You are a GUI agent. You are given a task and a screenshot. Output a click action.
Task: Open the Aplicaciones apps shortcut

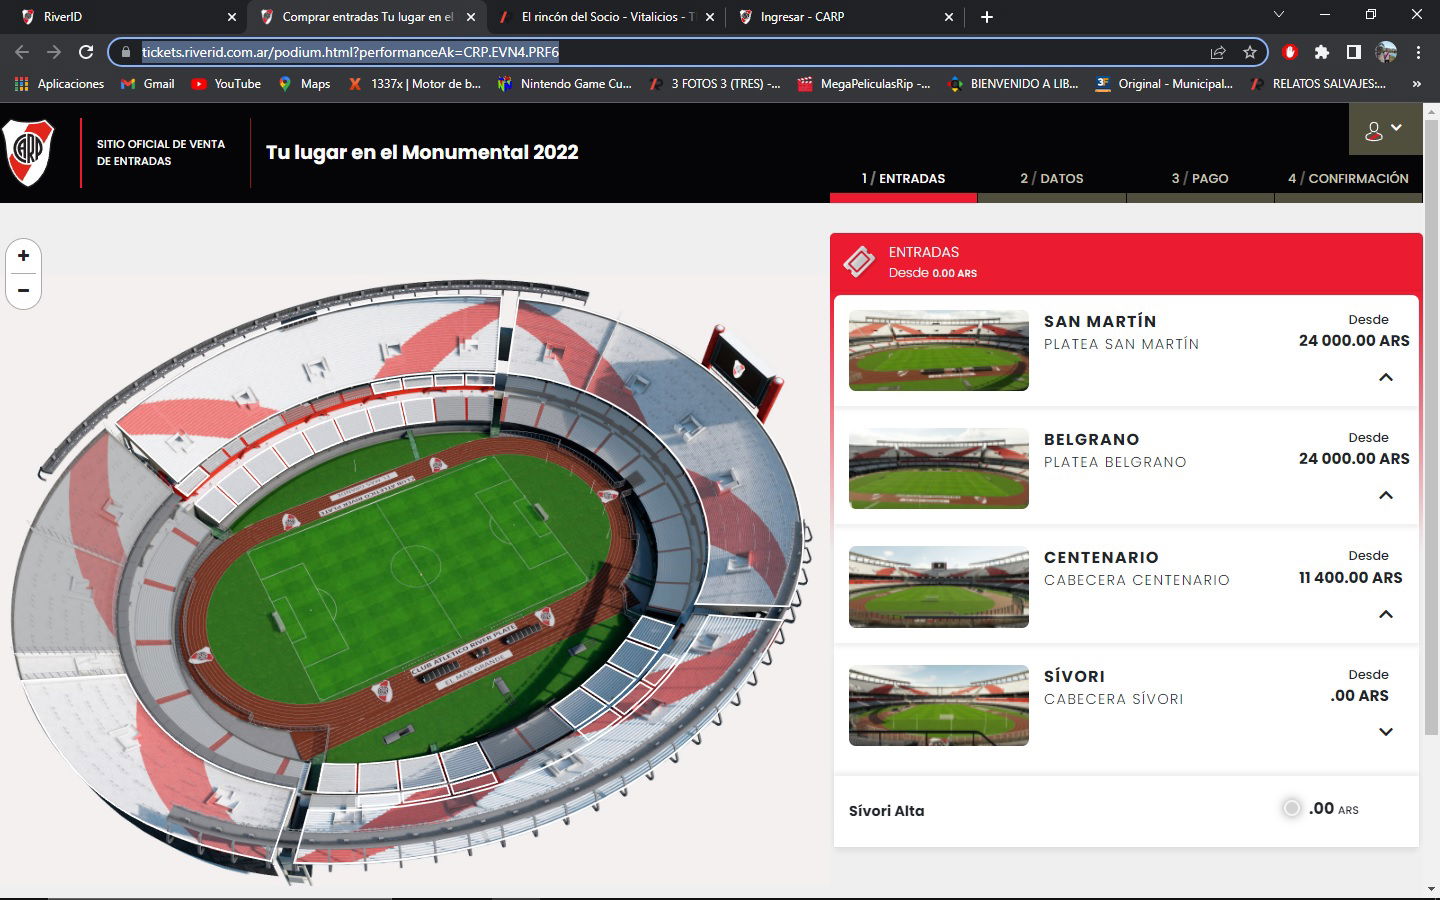click(x=60, y=84)
